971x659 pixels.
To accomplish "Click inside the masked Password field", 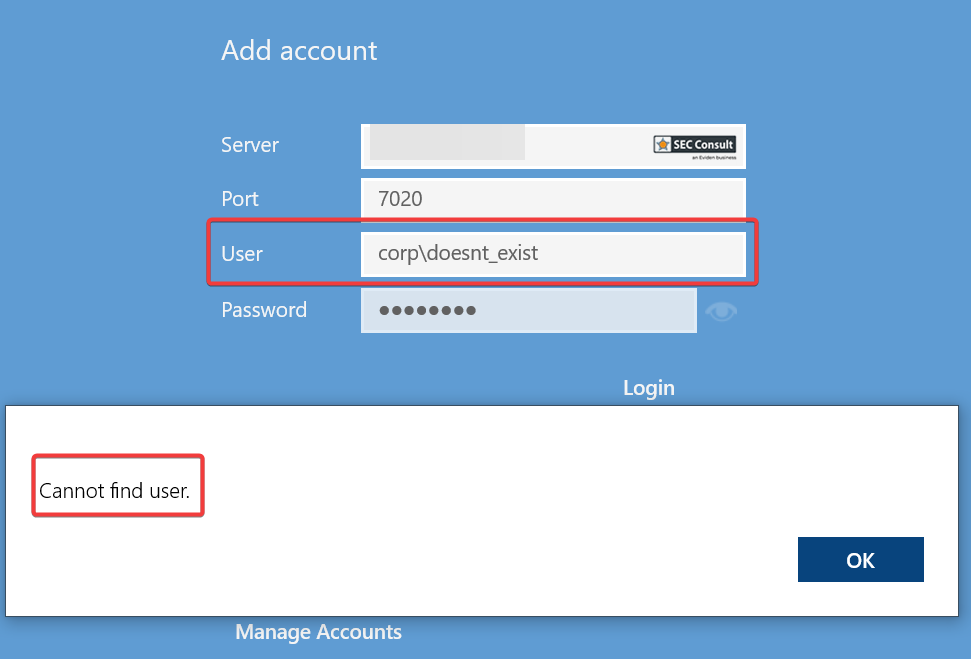I will coord(580,310).
